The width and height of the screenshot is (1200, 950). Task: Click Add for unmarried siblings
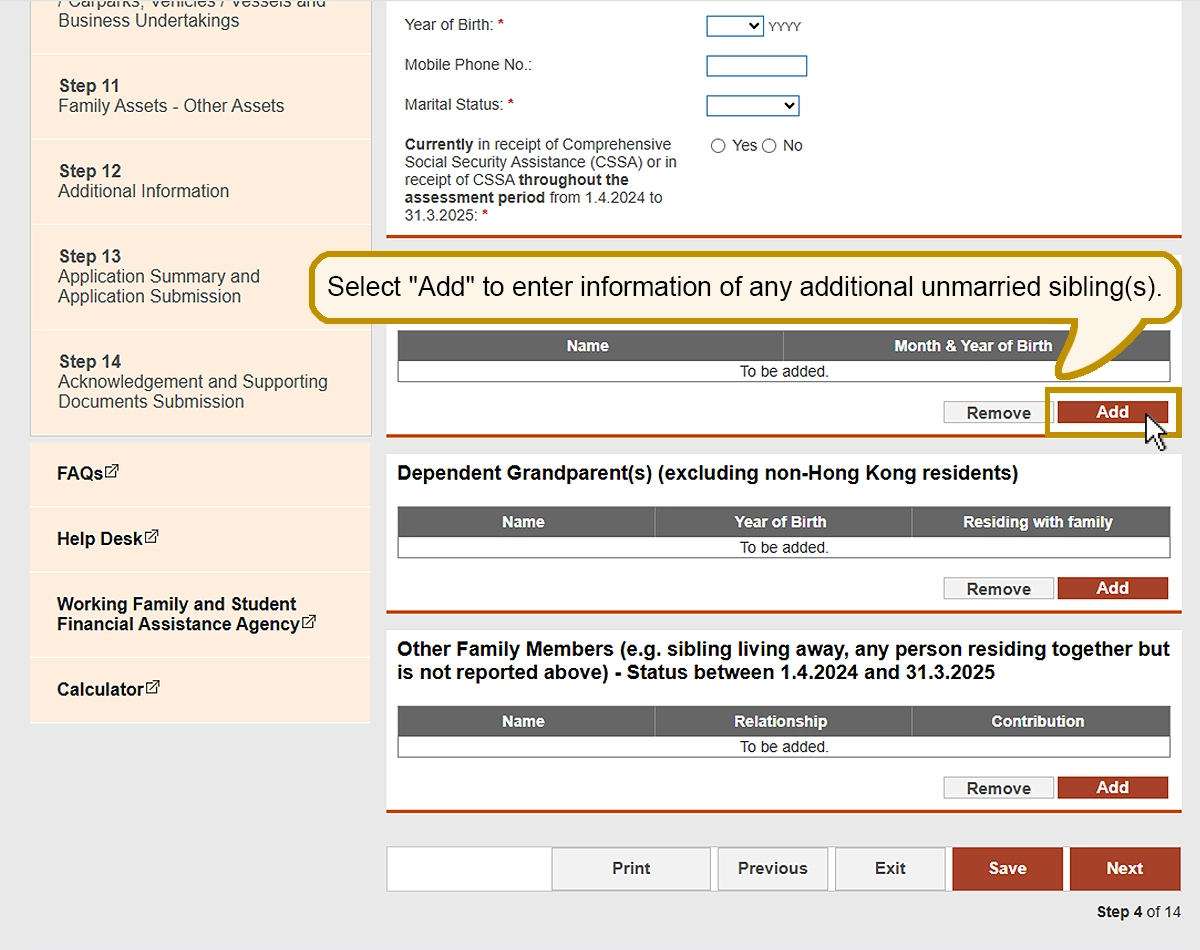tap(1112, 412)
